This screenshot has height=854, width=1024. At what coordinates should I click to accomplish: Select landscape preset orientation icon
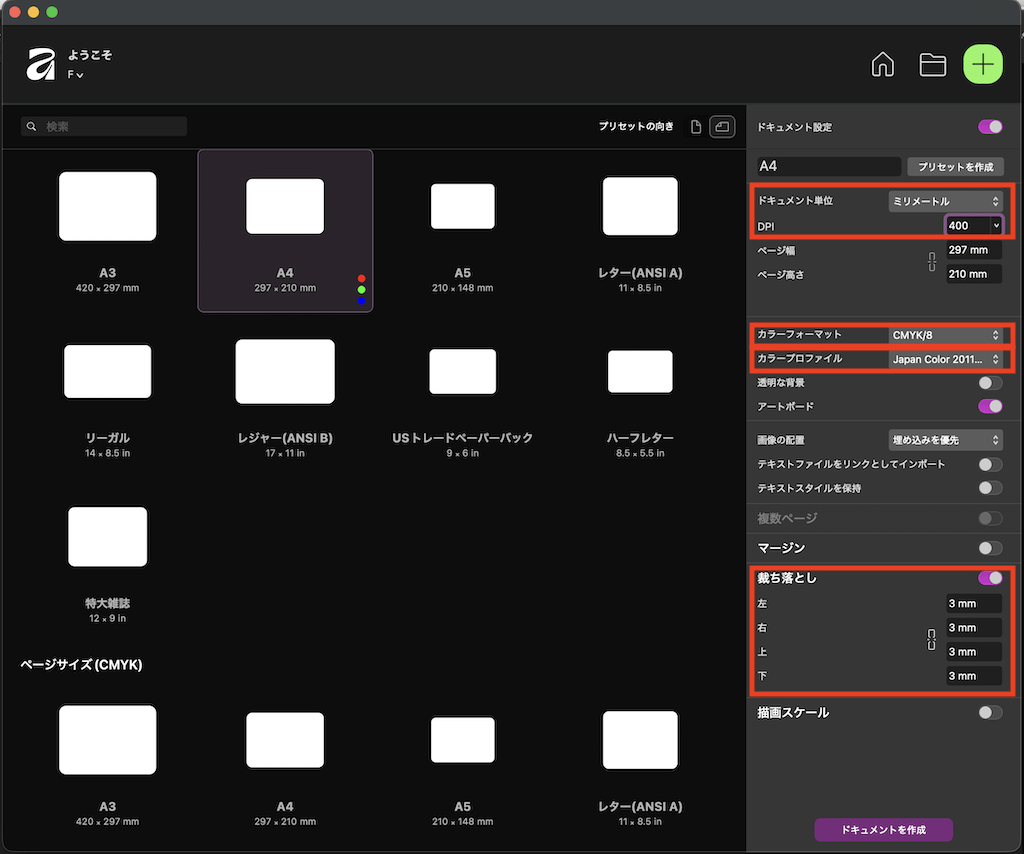[722, 127]
